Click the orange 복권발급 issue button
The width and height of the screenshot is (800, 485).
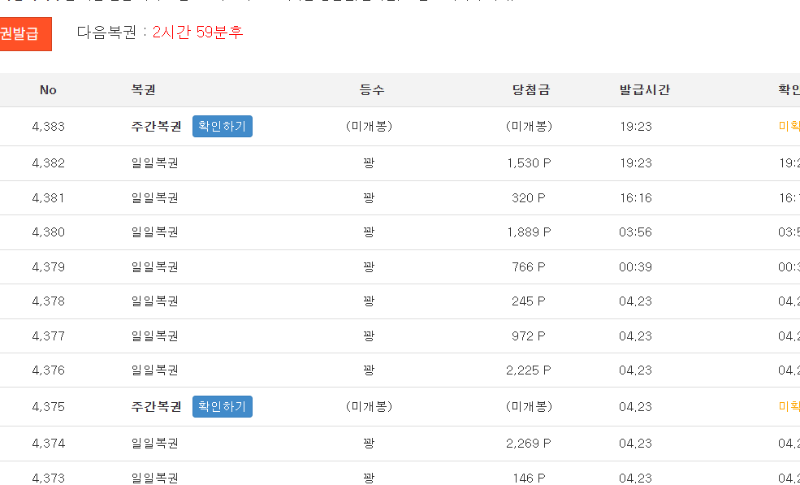(x=20, y=34)
